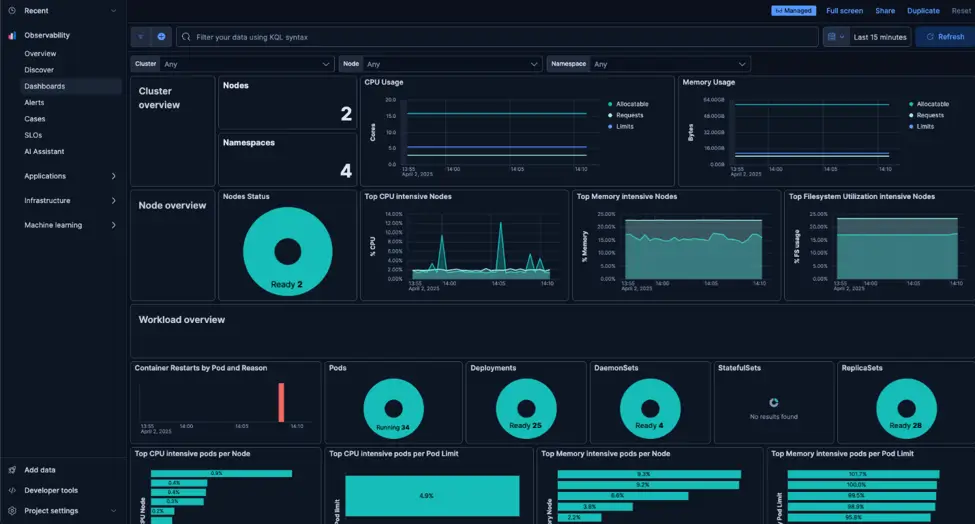The width and height of the screenshot is (975, 524).
Task: Open the Alerts page
Action: pos(34,103)
